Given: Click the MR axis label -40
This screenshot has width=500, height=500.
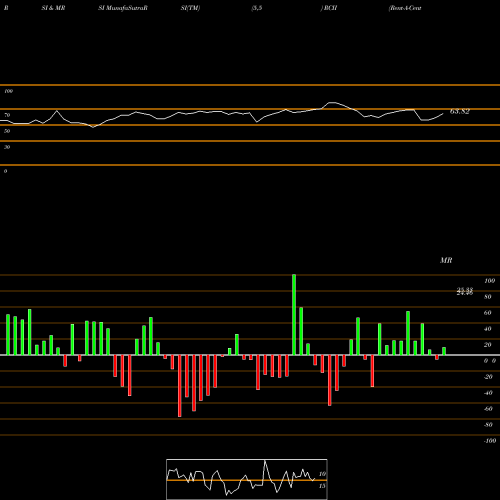Looking at the screenshot, I should [488, 393].
